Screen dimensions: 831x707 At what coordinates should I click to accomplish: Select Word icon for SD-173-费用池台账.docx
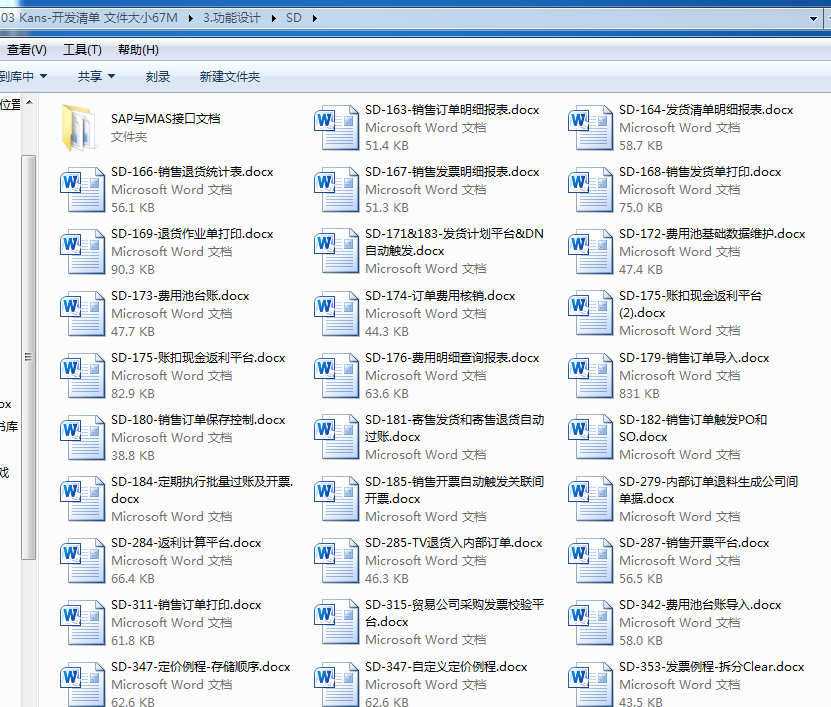point(82,313)
